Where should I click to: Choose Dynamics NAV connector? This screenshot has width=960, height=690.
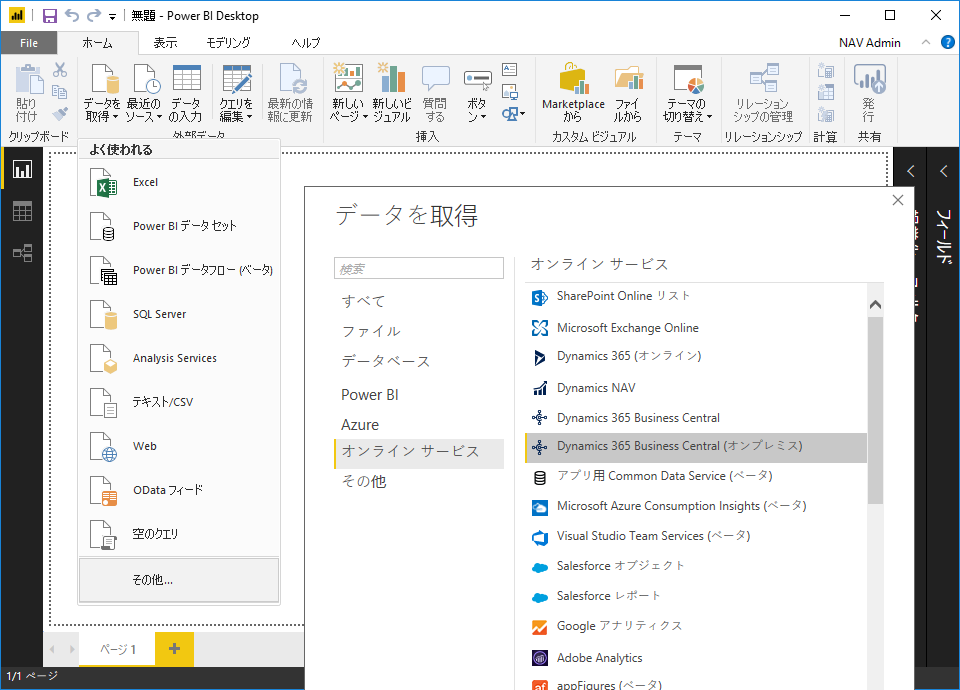pyautogui.click(x=696, y=388)
